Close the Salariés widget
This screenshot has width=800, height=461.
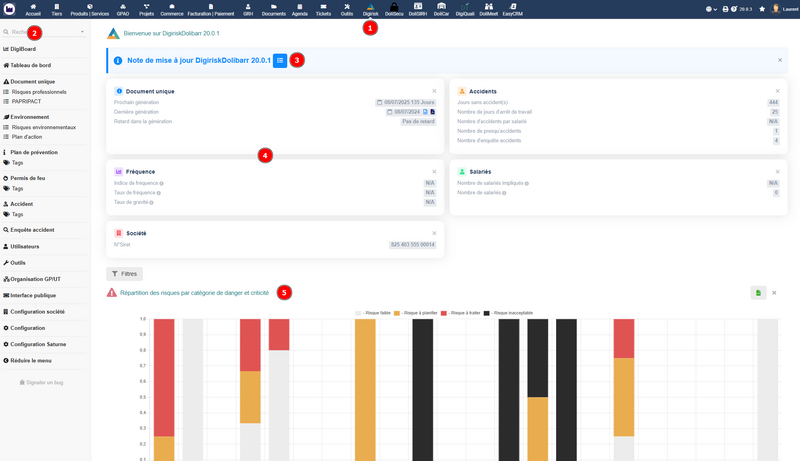point(778,172)
